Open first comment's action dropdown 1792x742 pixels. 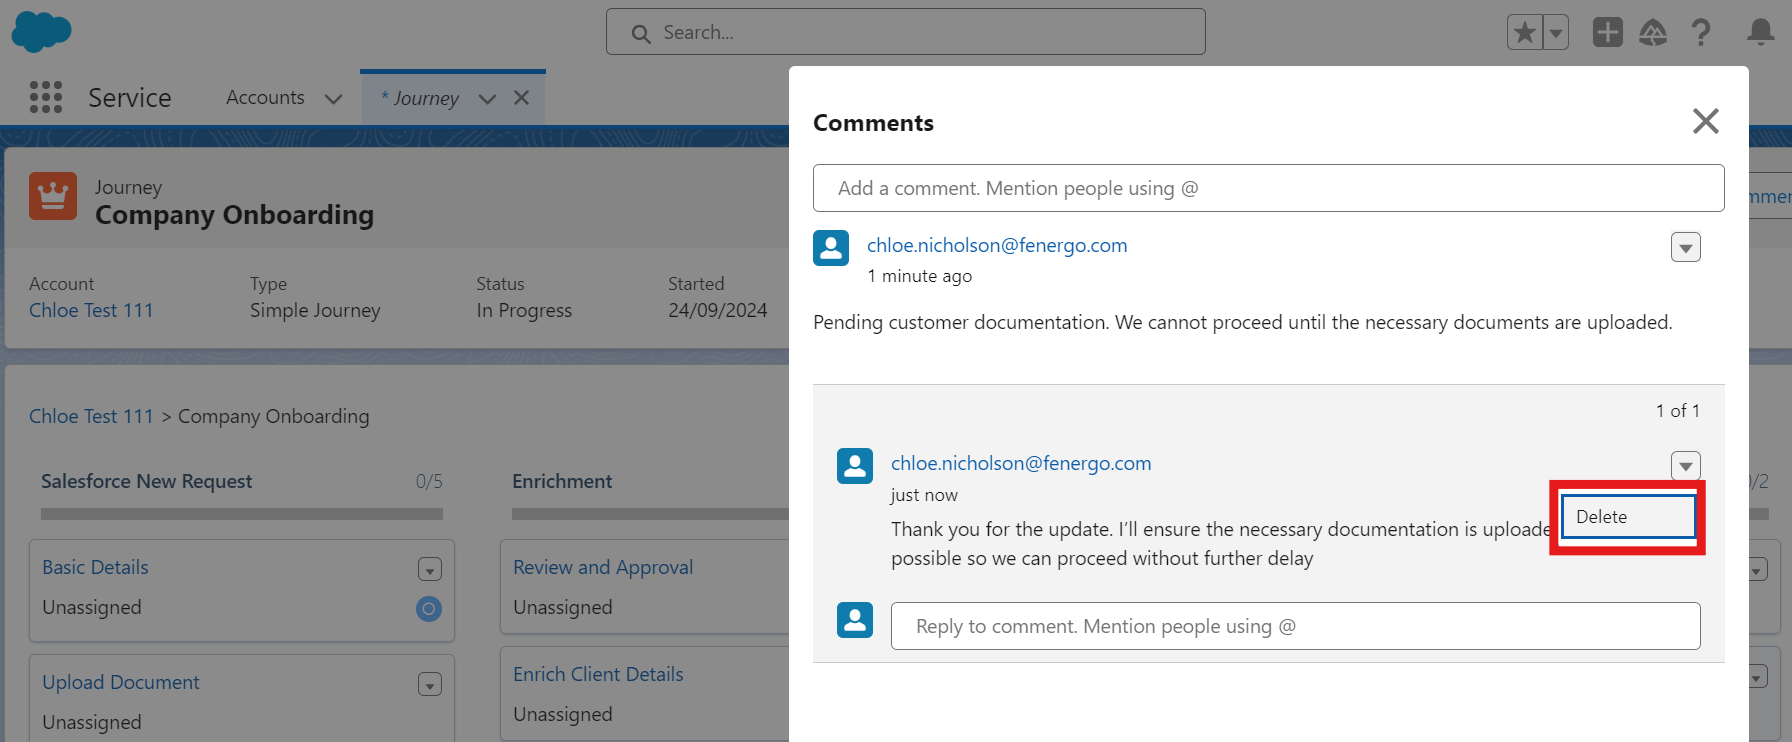(1685, 247)
